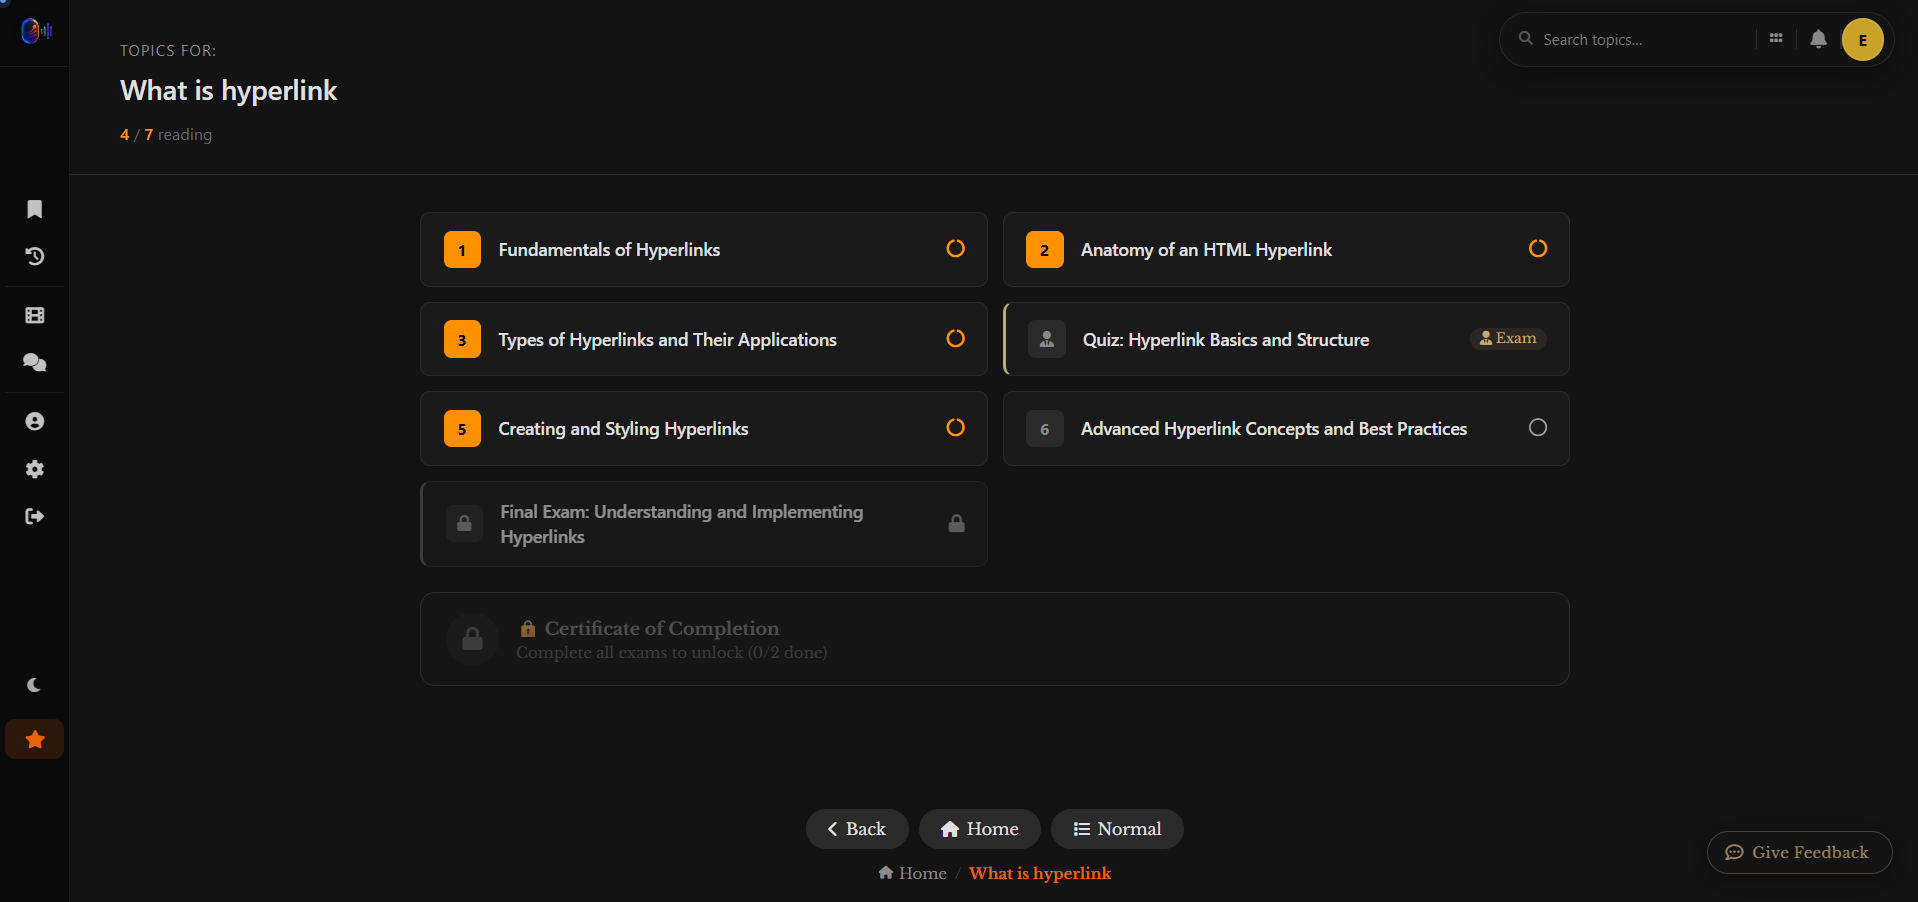Click progress circle on Types of Hyperlinks
This screenshot has height=902, width=1918.
point(956,339)
